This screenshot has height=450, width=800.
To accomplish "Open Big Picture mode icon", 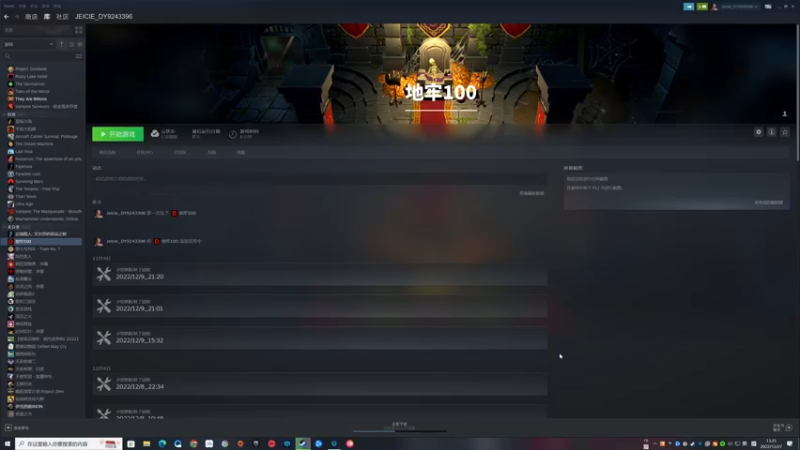I will [x=768, y=7].
